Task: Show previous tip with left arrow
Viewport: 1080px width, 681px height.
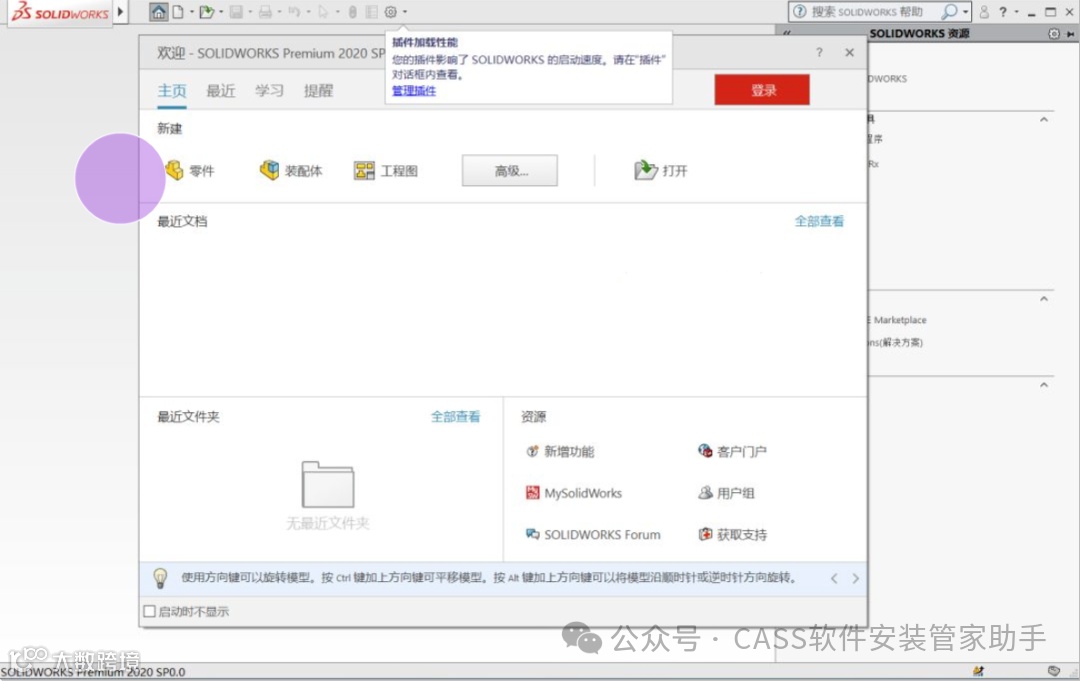Action: click(x=834, y=578)
